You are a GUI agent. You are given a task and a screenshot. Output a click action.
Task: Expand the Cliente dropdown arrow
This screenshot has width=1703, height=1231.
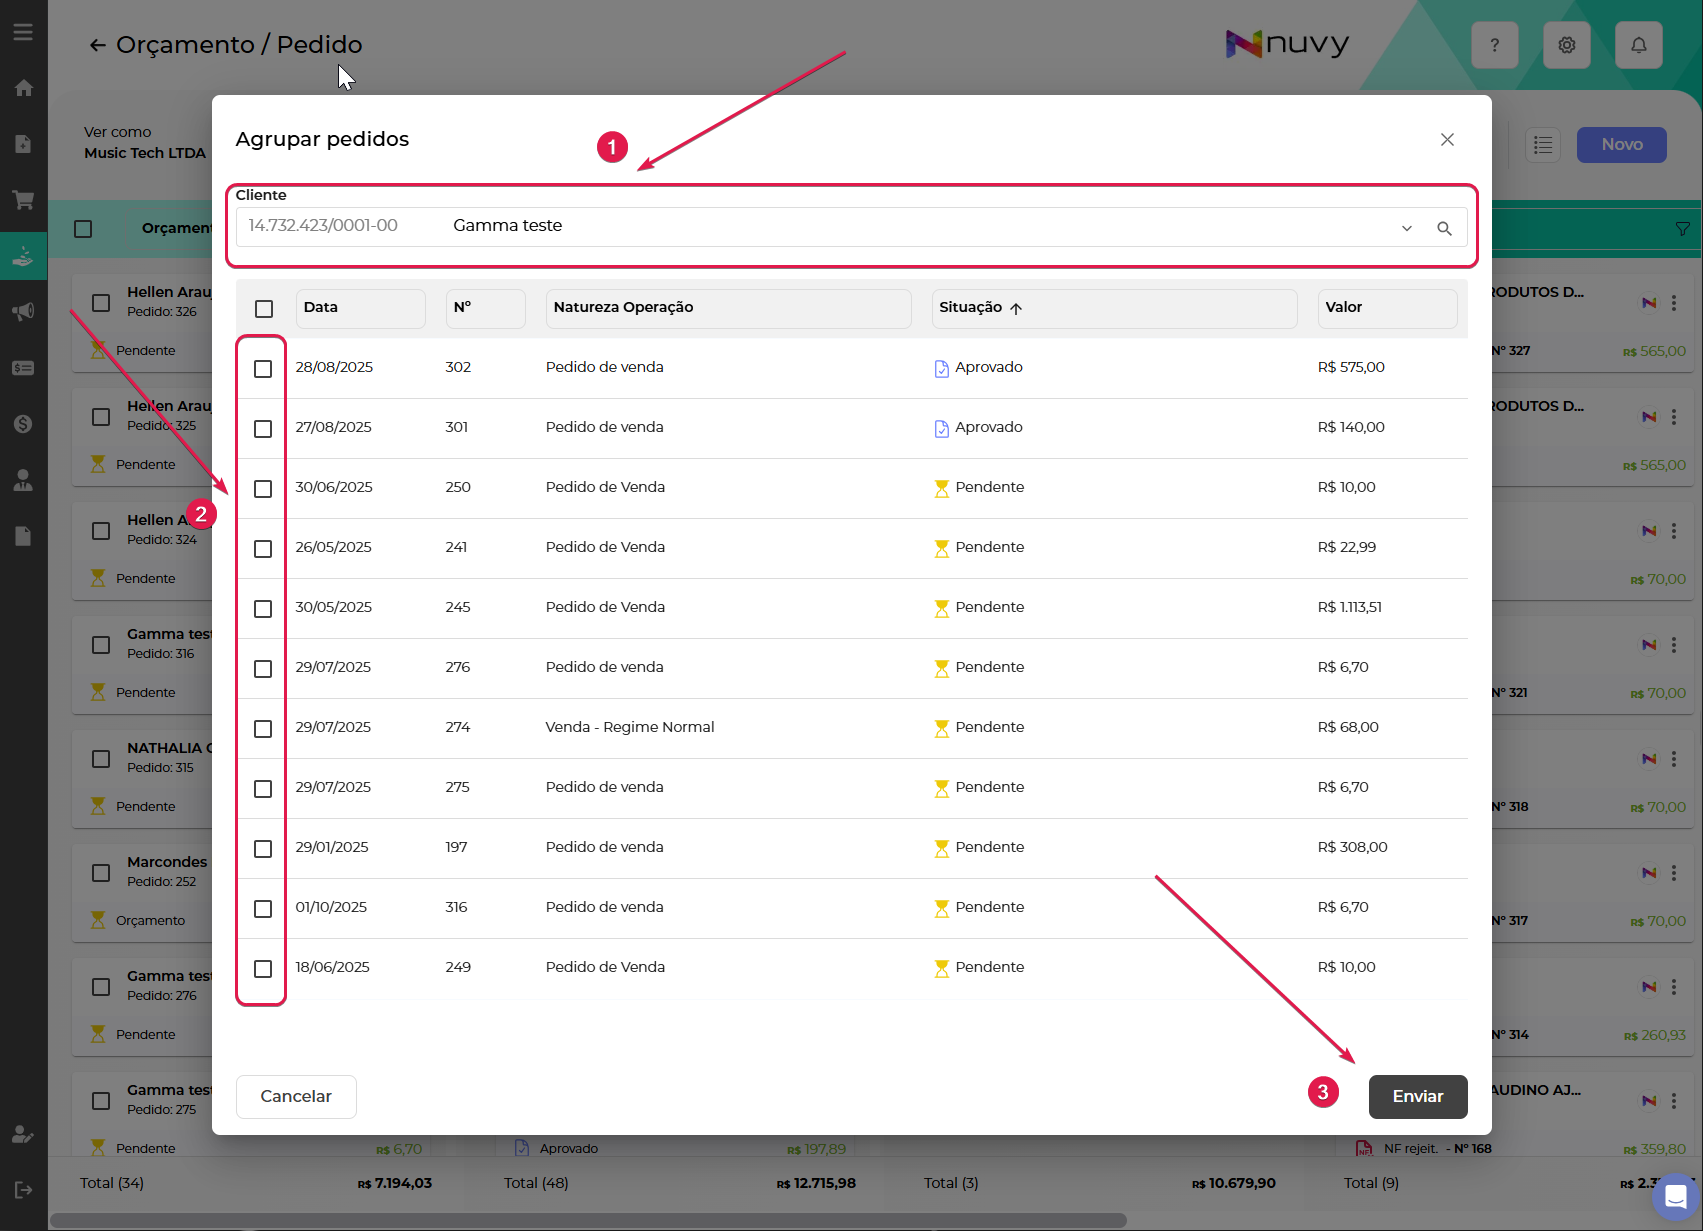coord(1406,228)
